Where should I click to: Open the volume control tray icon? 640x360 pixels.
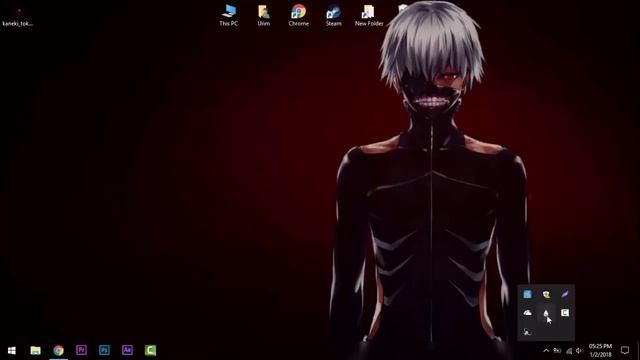point(579,351)
